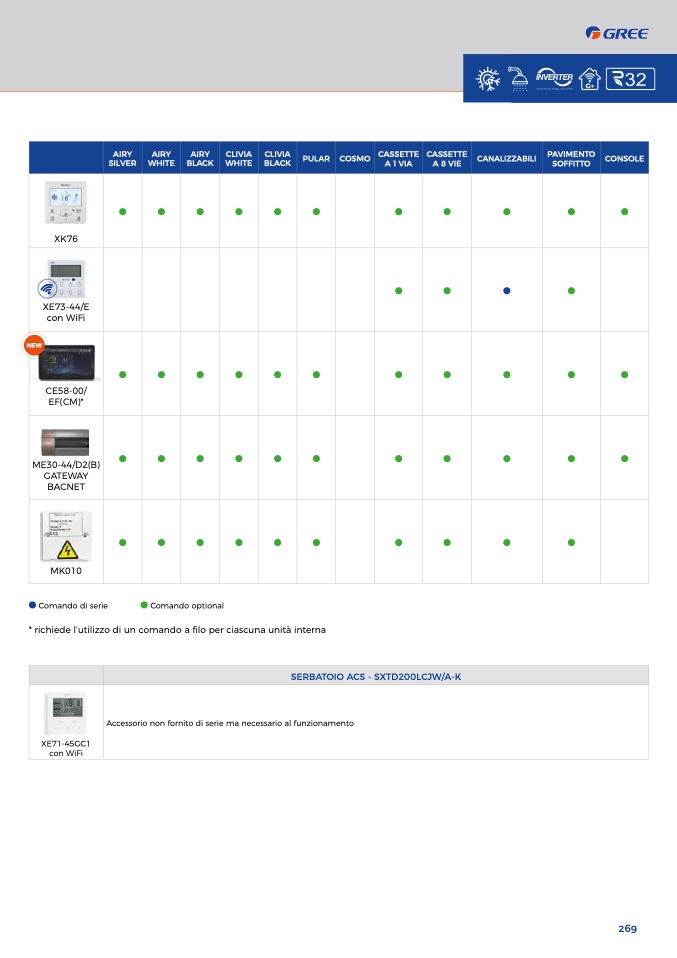
Task: Click the WiFi smart home icon
Action: pyautogui.click(x=589, y=79)
